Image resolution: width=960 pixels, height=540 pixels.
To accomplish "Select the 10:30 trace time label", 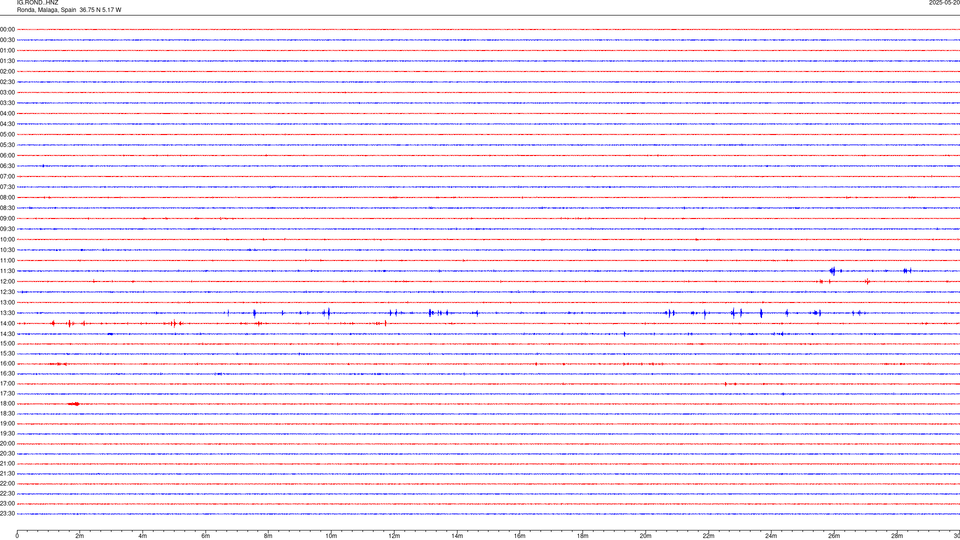I will (x=7, y=250).
